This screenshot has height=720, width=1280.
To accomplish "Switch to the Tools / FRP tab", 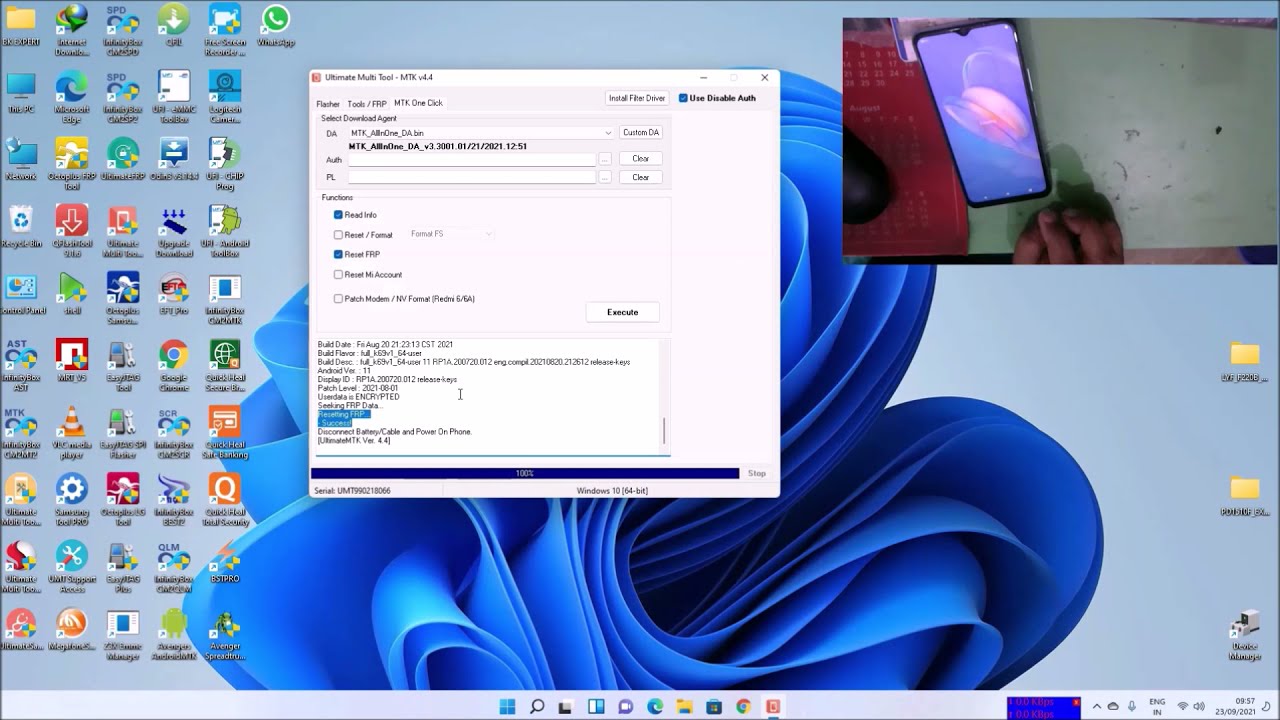I will click(x=367, y=103).
